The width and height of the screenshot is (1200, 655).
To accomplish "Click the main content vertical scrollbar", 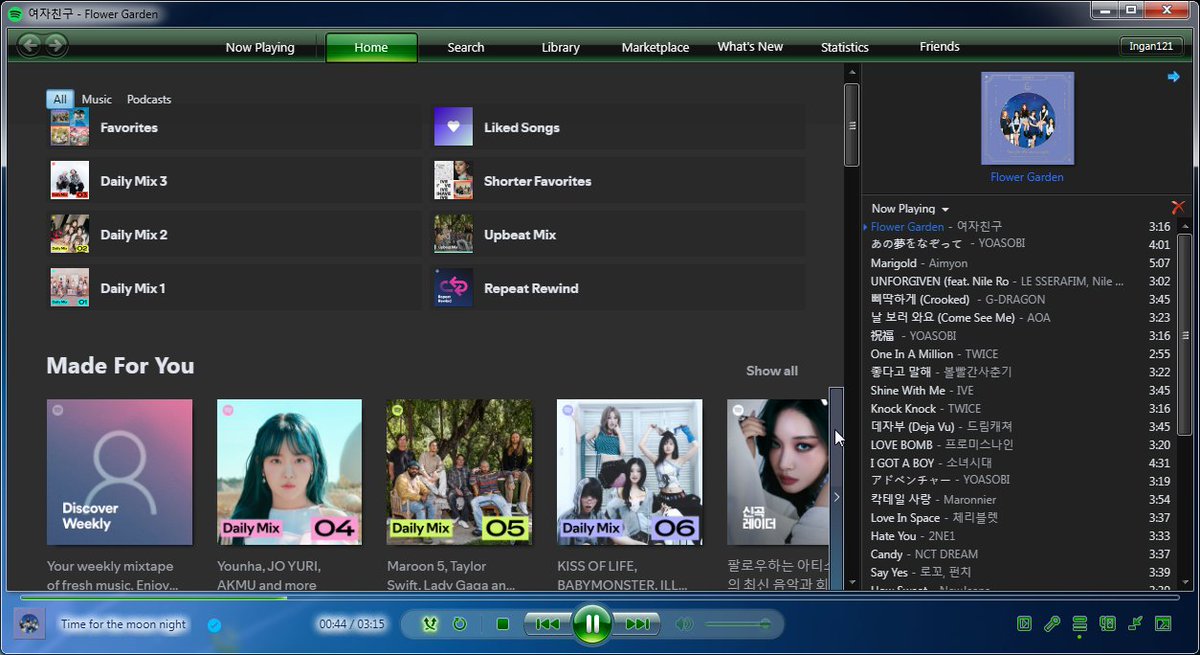I will [851, 125].
